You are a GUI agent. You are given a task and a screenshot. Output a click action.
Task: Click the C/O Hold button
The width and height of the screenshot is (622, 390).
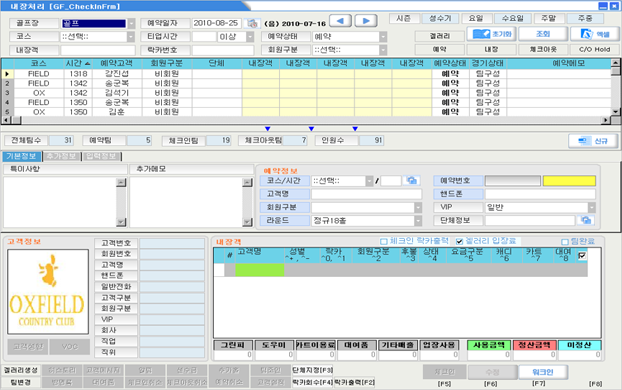tap(595, 49)
